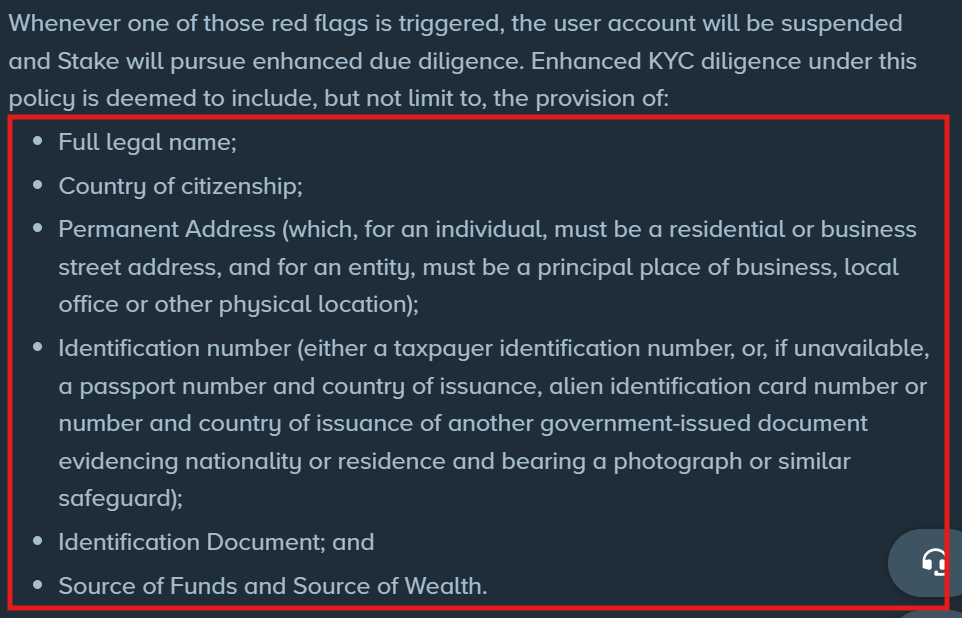
Task: Click the bullet before "Country of citizenship"
Action: [38, 186]
